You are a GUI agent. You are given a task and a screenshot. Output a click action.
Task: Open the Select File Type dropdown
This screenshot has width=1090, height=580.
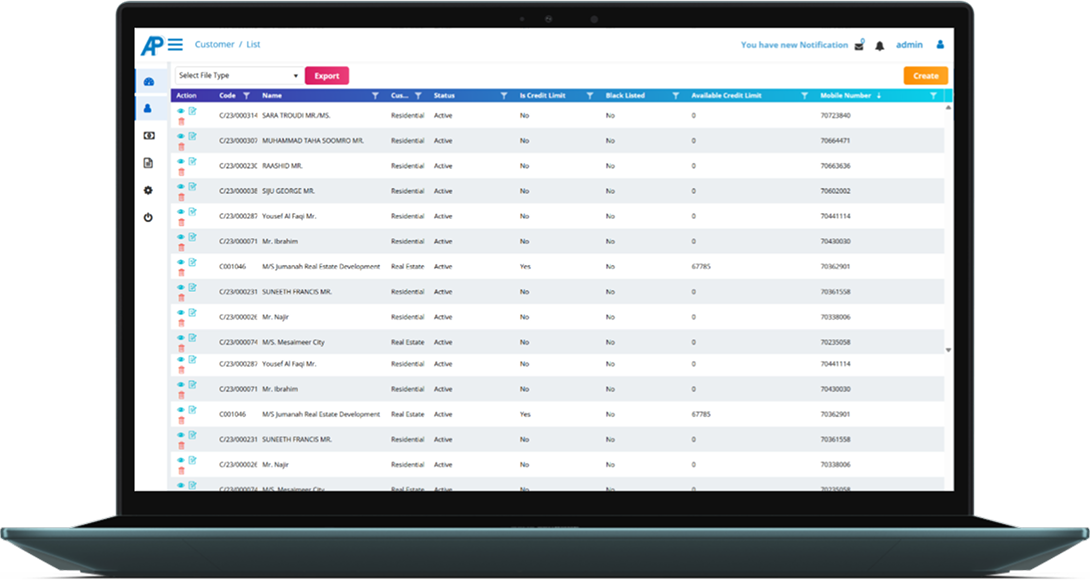point(238,76)
